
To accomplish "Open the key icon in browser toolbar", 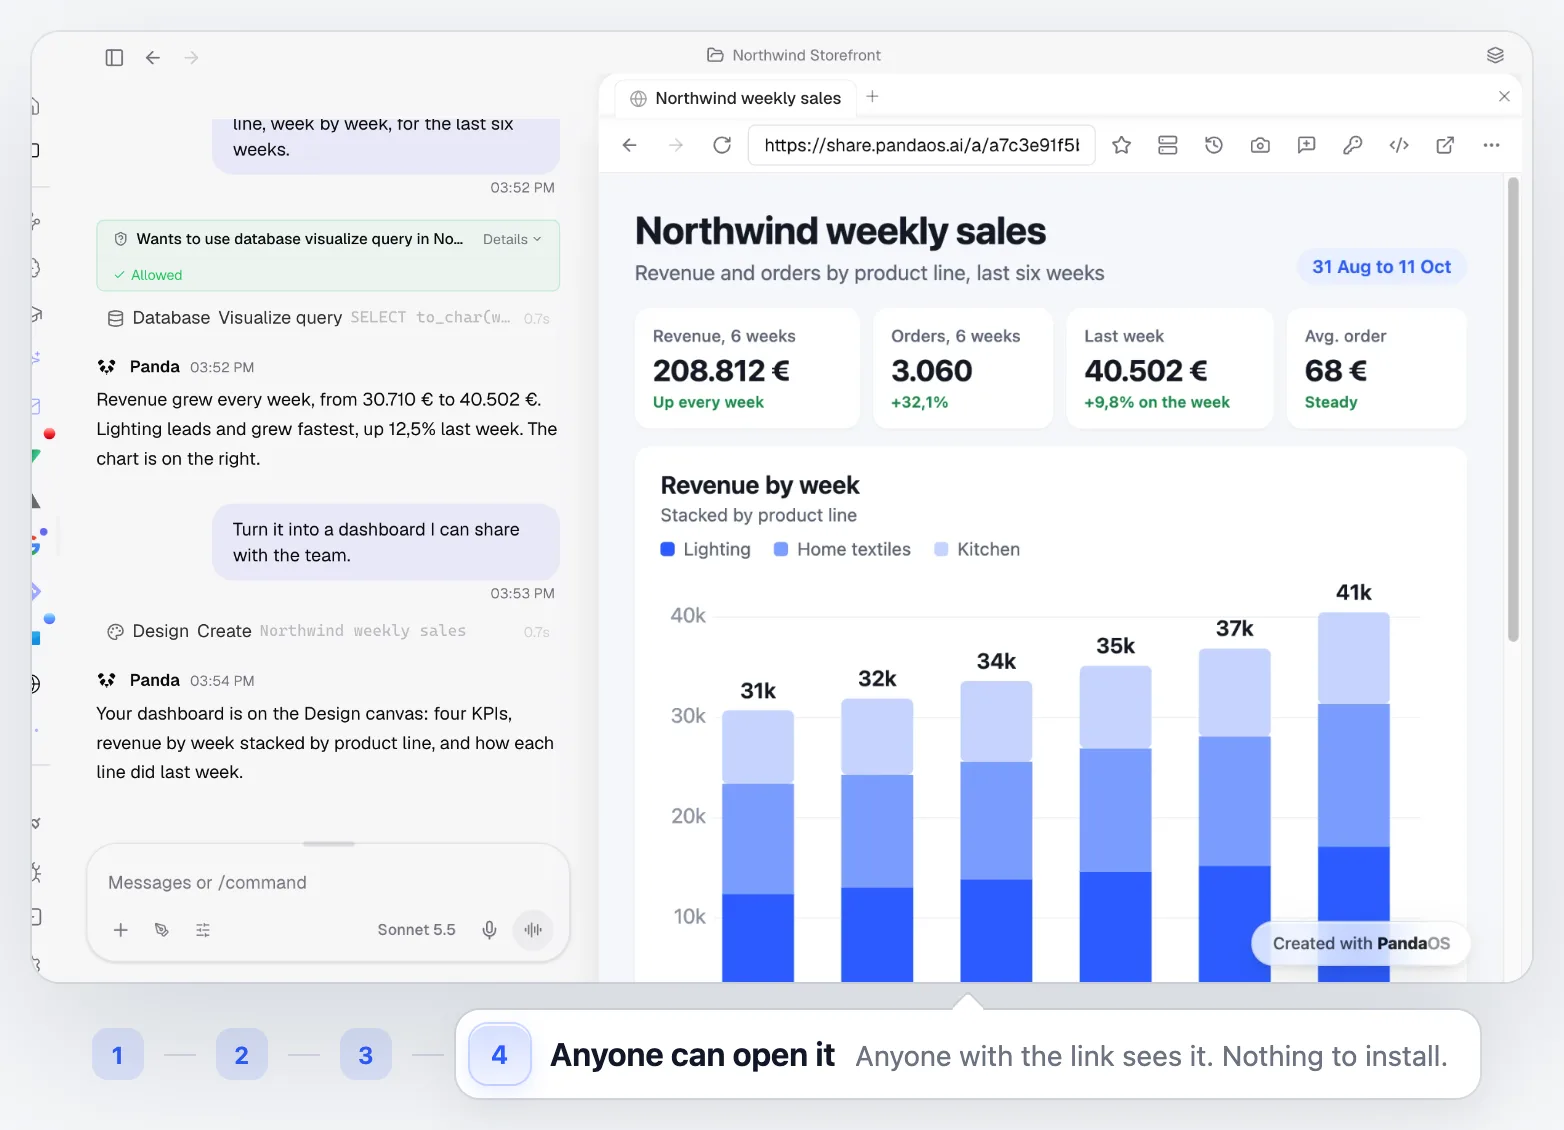I will click(1352, 145).
